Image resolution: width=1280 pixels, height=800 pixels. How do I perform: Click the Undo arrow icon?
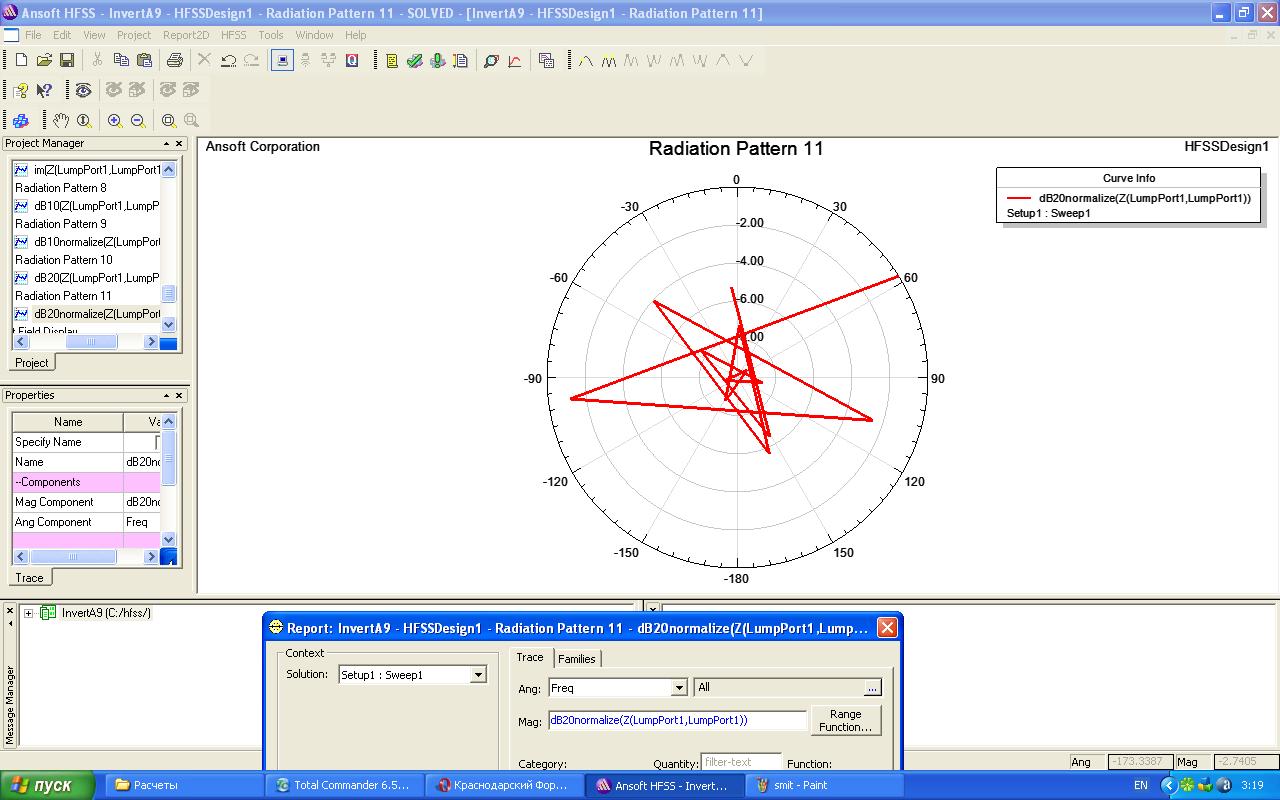coord(228,61)
